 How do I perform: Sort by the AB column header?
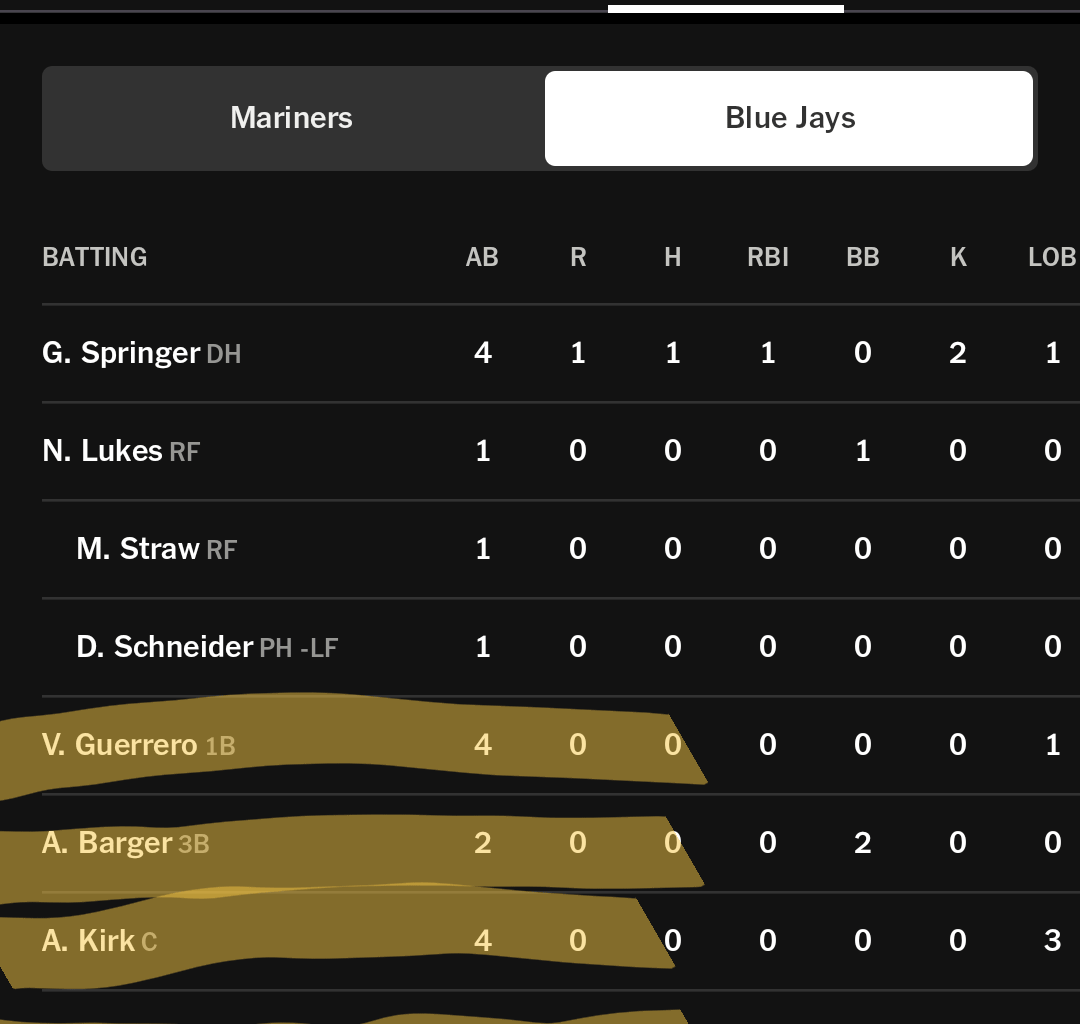point(482,257)
